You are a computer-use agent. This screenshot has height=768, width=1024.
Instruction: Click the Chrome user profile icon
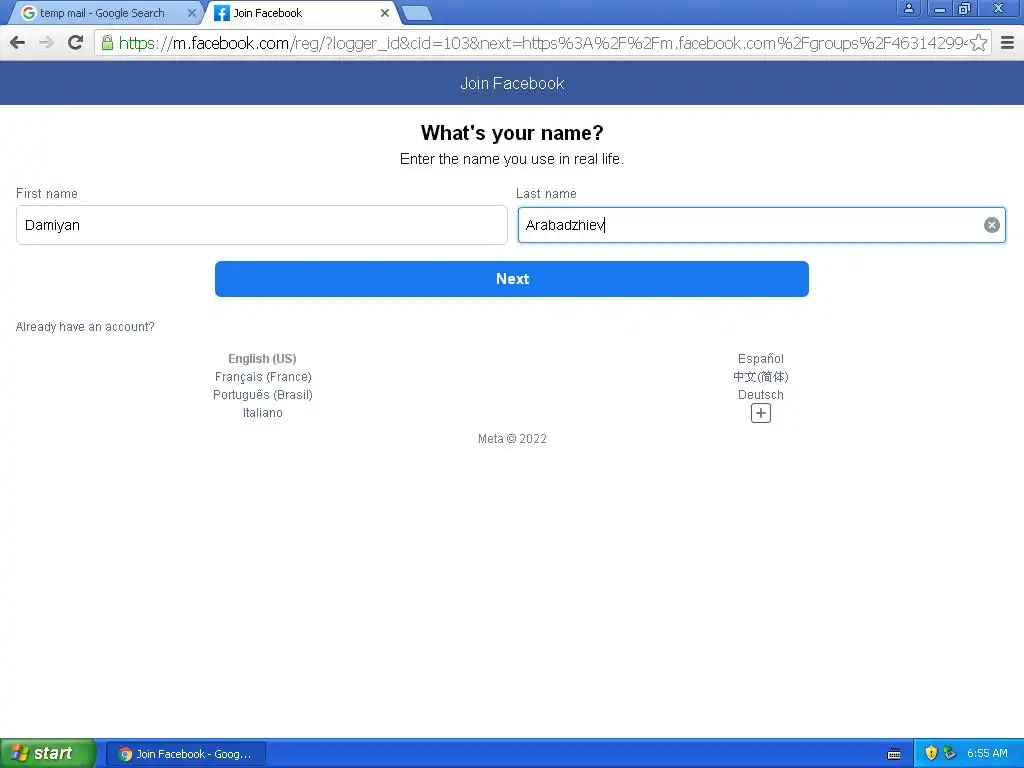[908, 8]
